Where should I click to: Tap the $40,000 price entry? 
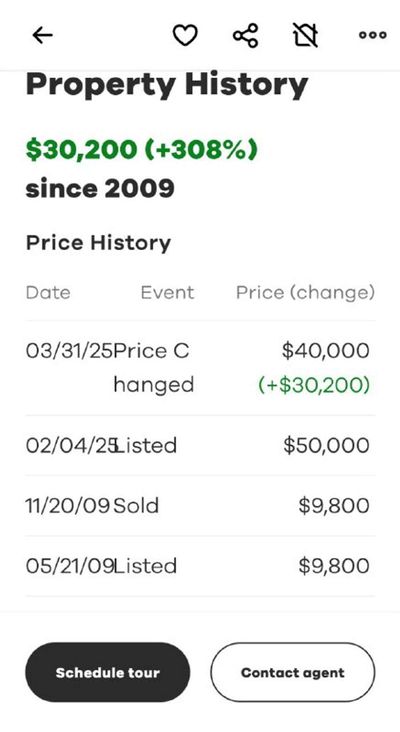(326, 351)
